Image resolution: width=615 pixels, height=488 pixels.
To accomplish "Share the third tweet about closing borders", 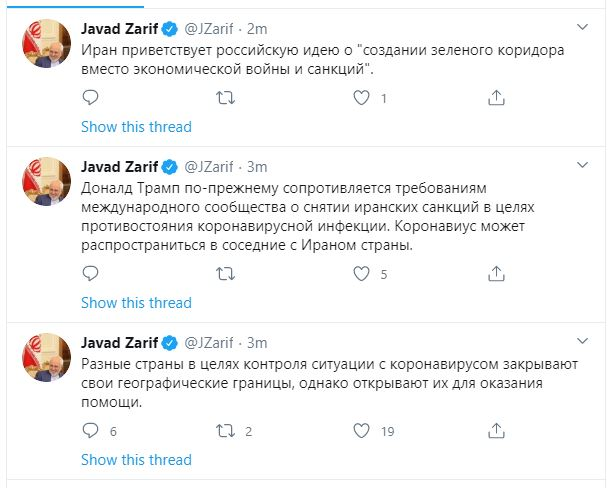I will pyautogui.click(x=496, y=431).
